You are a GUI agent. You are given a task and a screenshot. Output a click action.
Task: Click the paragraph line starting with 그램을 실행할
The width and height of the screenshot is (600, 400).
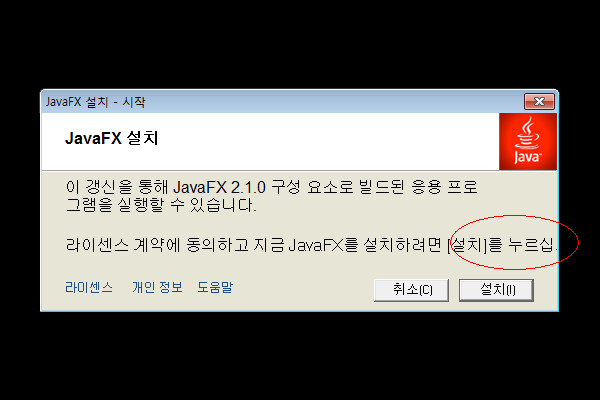click(x=161, y=205)
